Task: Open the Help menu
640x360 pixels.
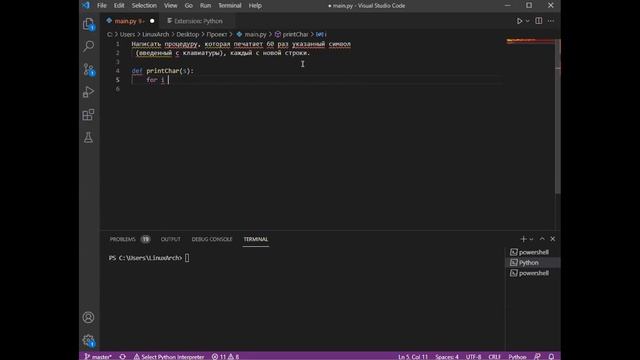Action: click(255, 5)
